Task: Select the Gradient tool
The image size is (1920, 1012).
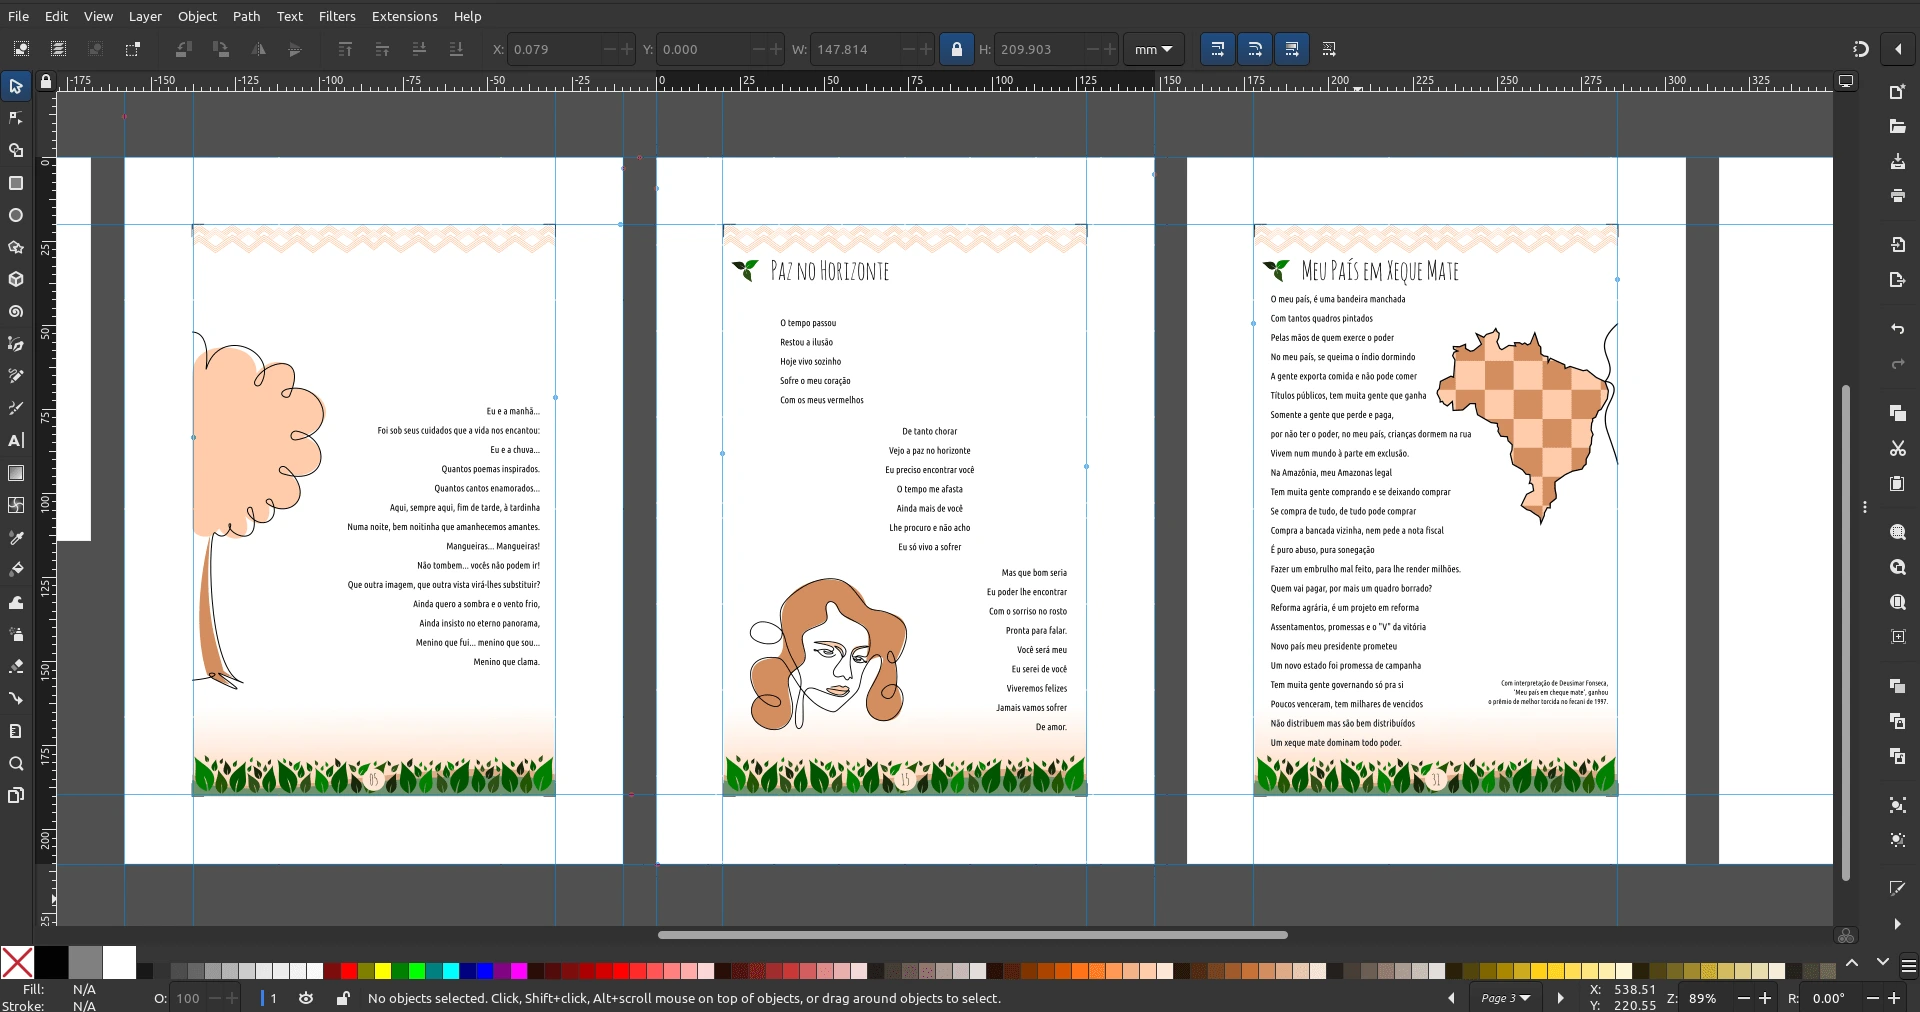Action: (16, 473)
